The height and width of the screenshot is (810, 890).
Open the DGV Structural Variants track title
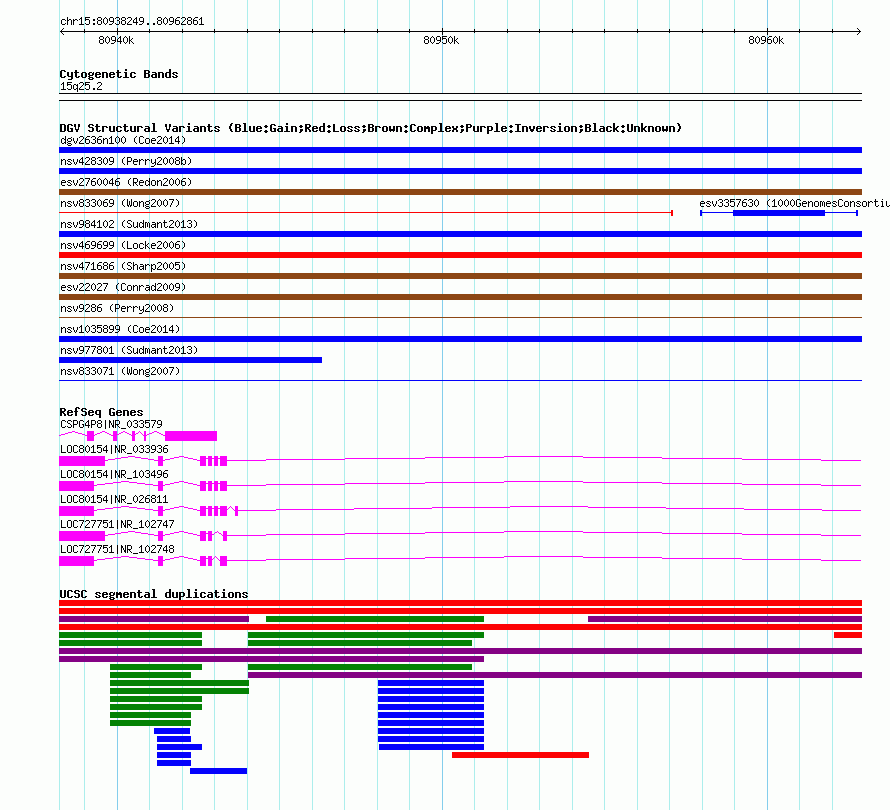point(371,128)
